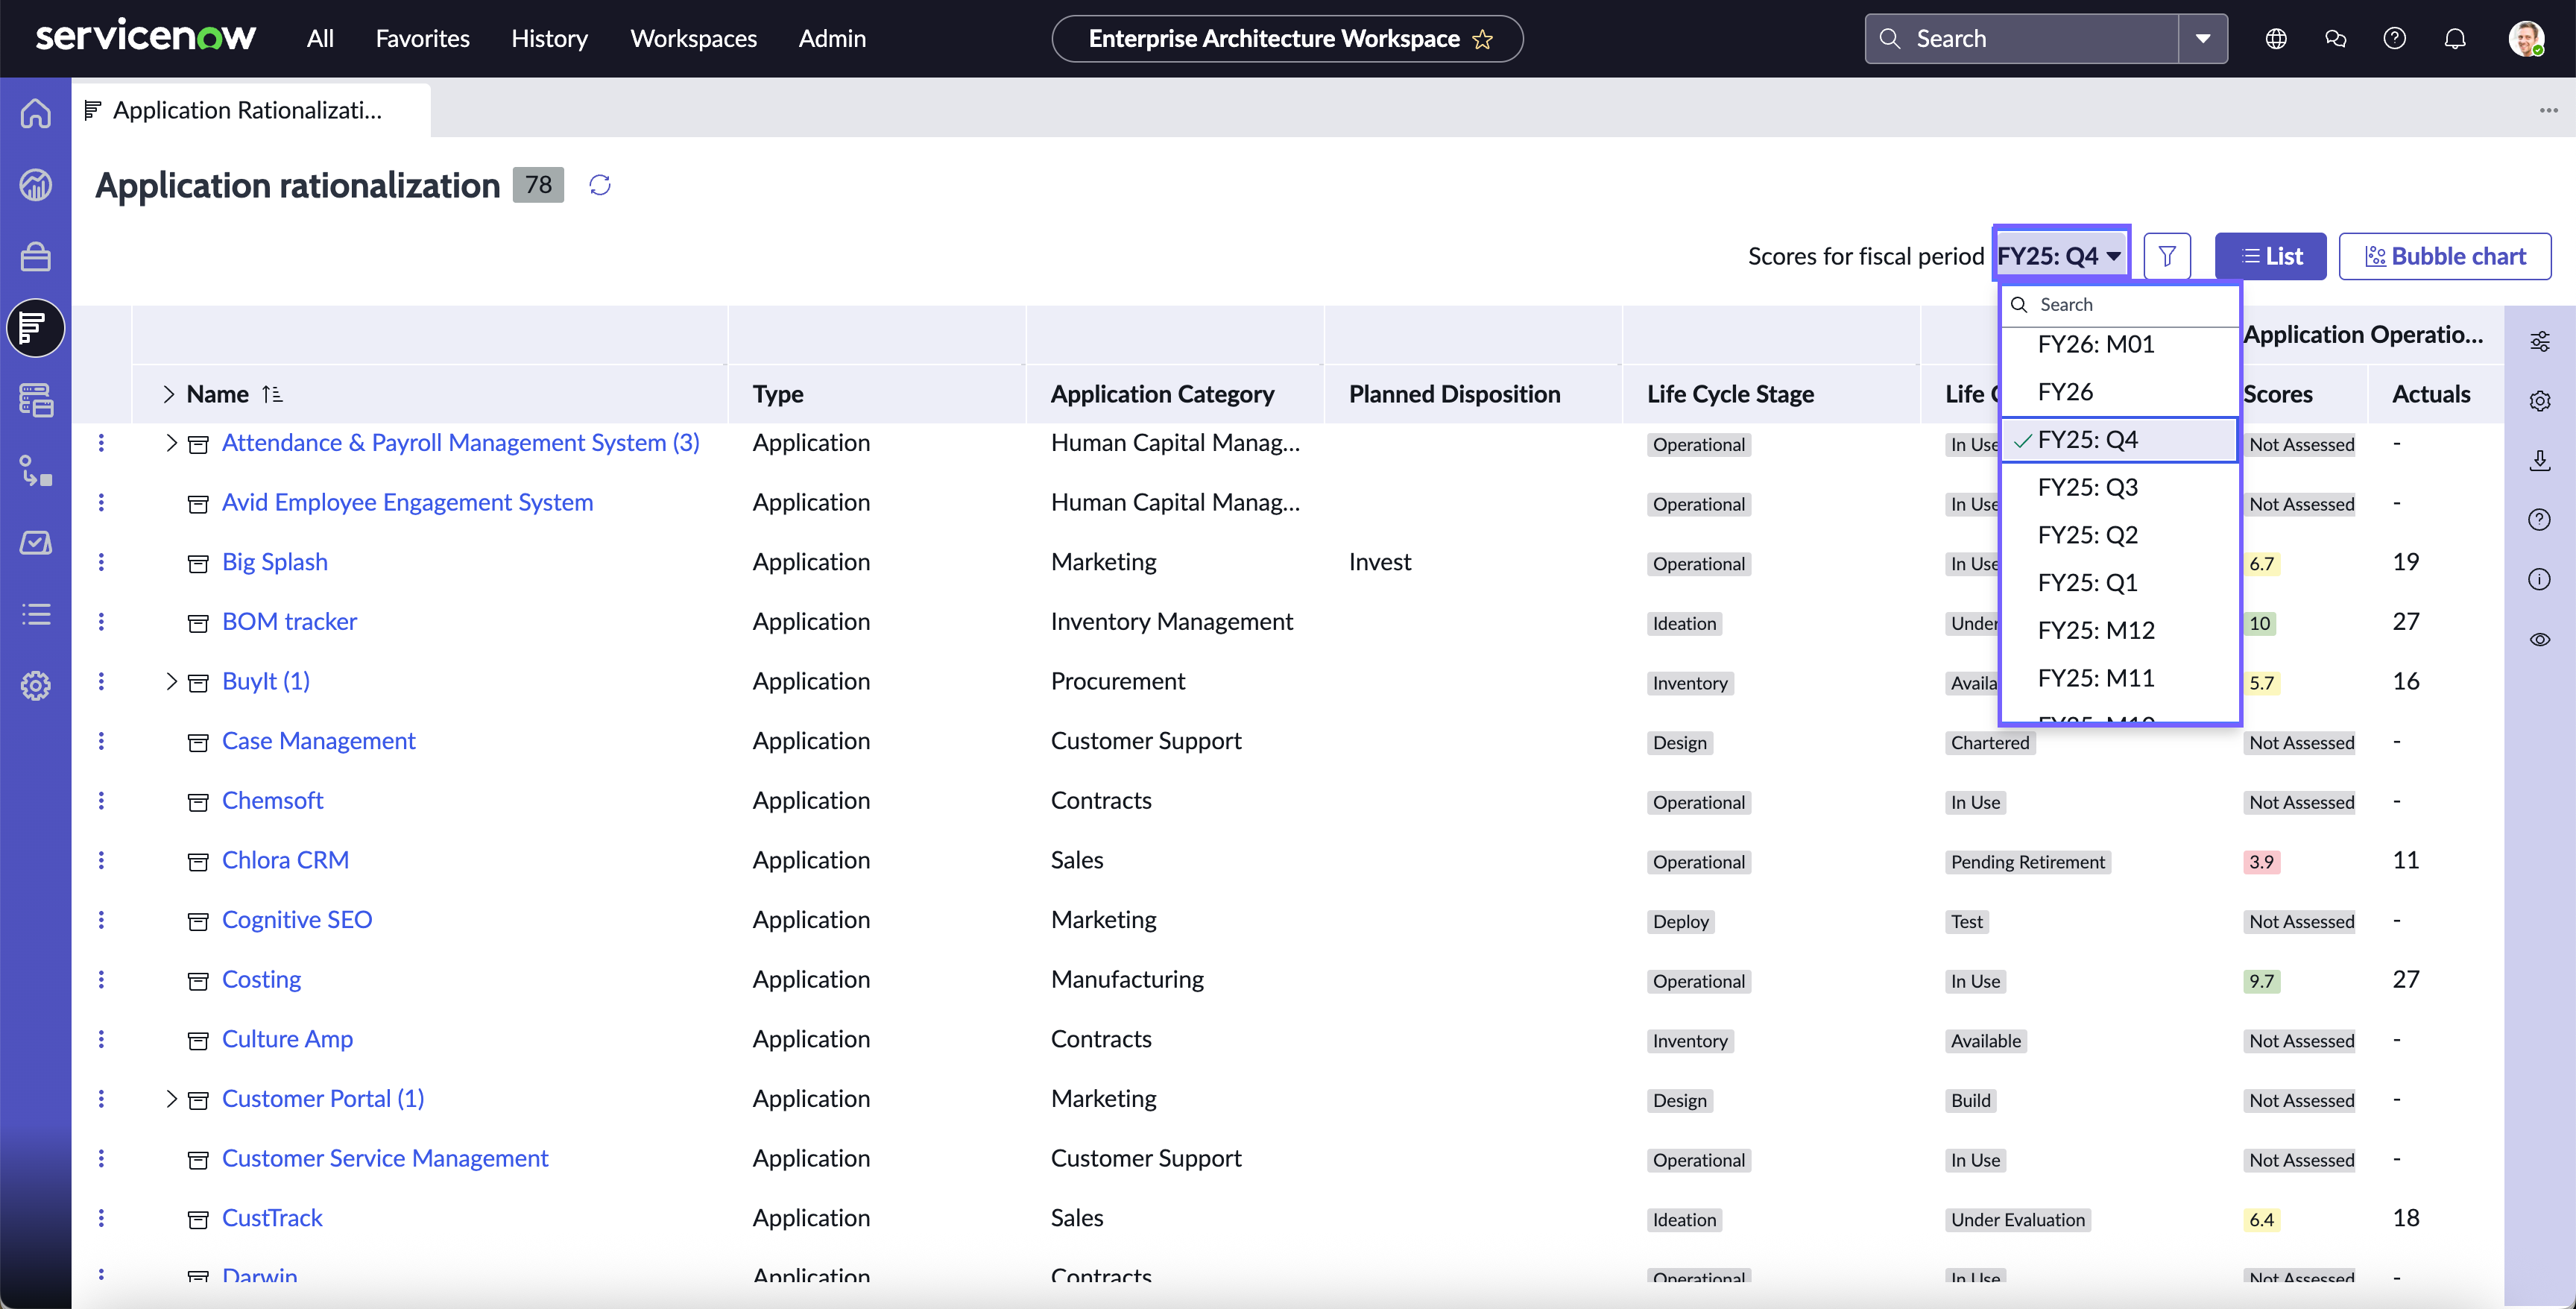Expand all rows via Name header chevron
This screenshot has width=2576, height=1309.
[x=168, y=395]
